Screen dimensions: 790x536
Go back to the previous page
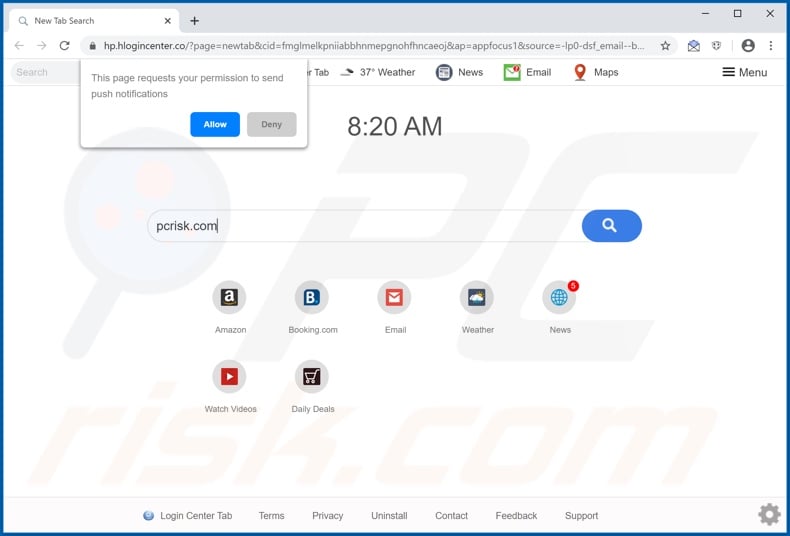click(x=19, y=46)
